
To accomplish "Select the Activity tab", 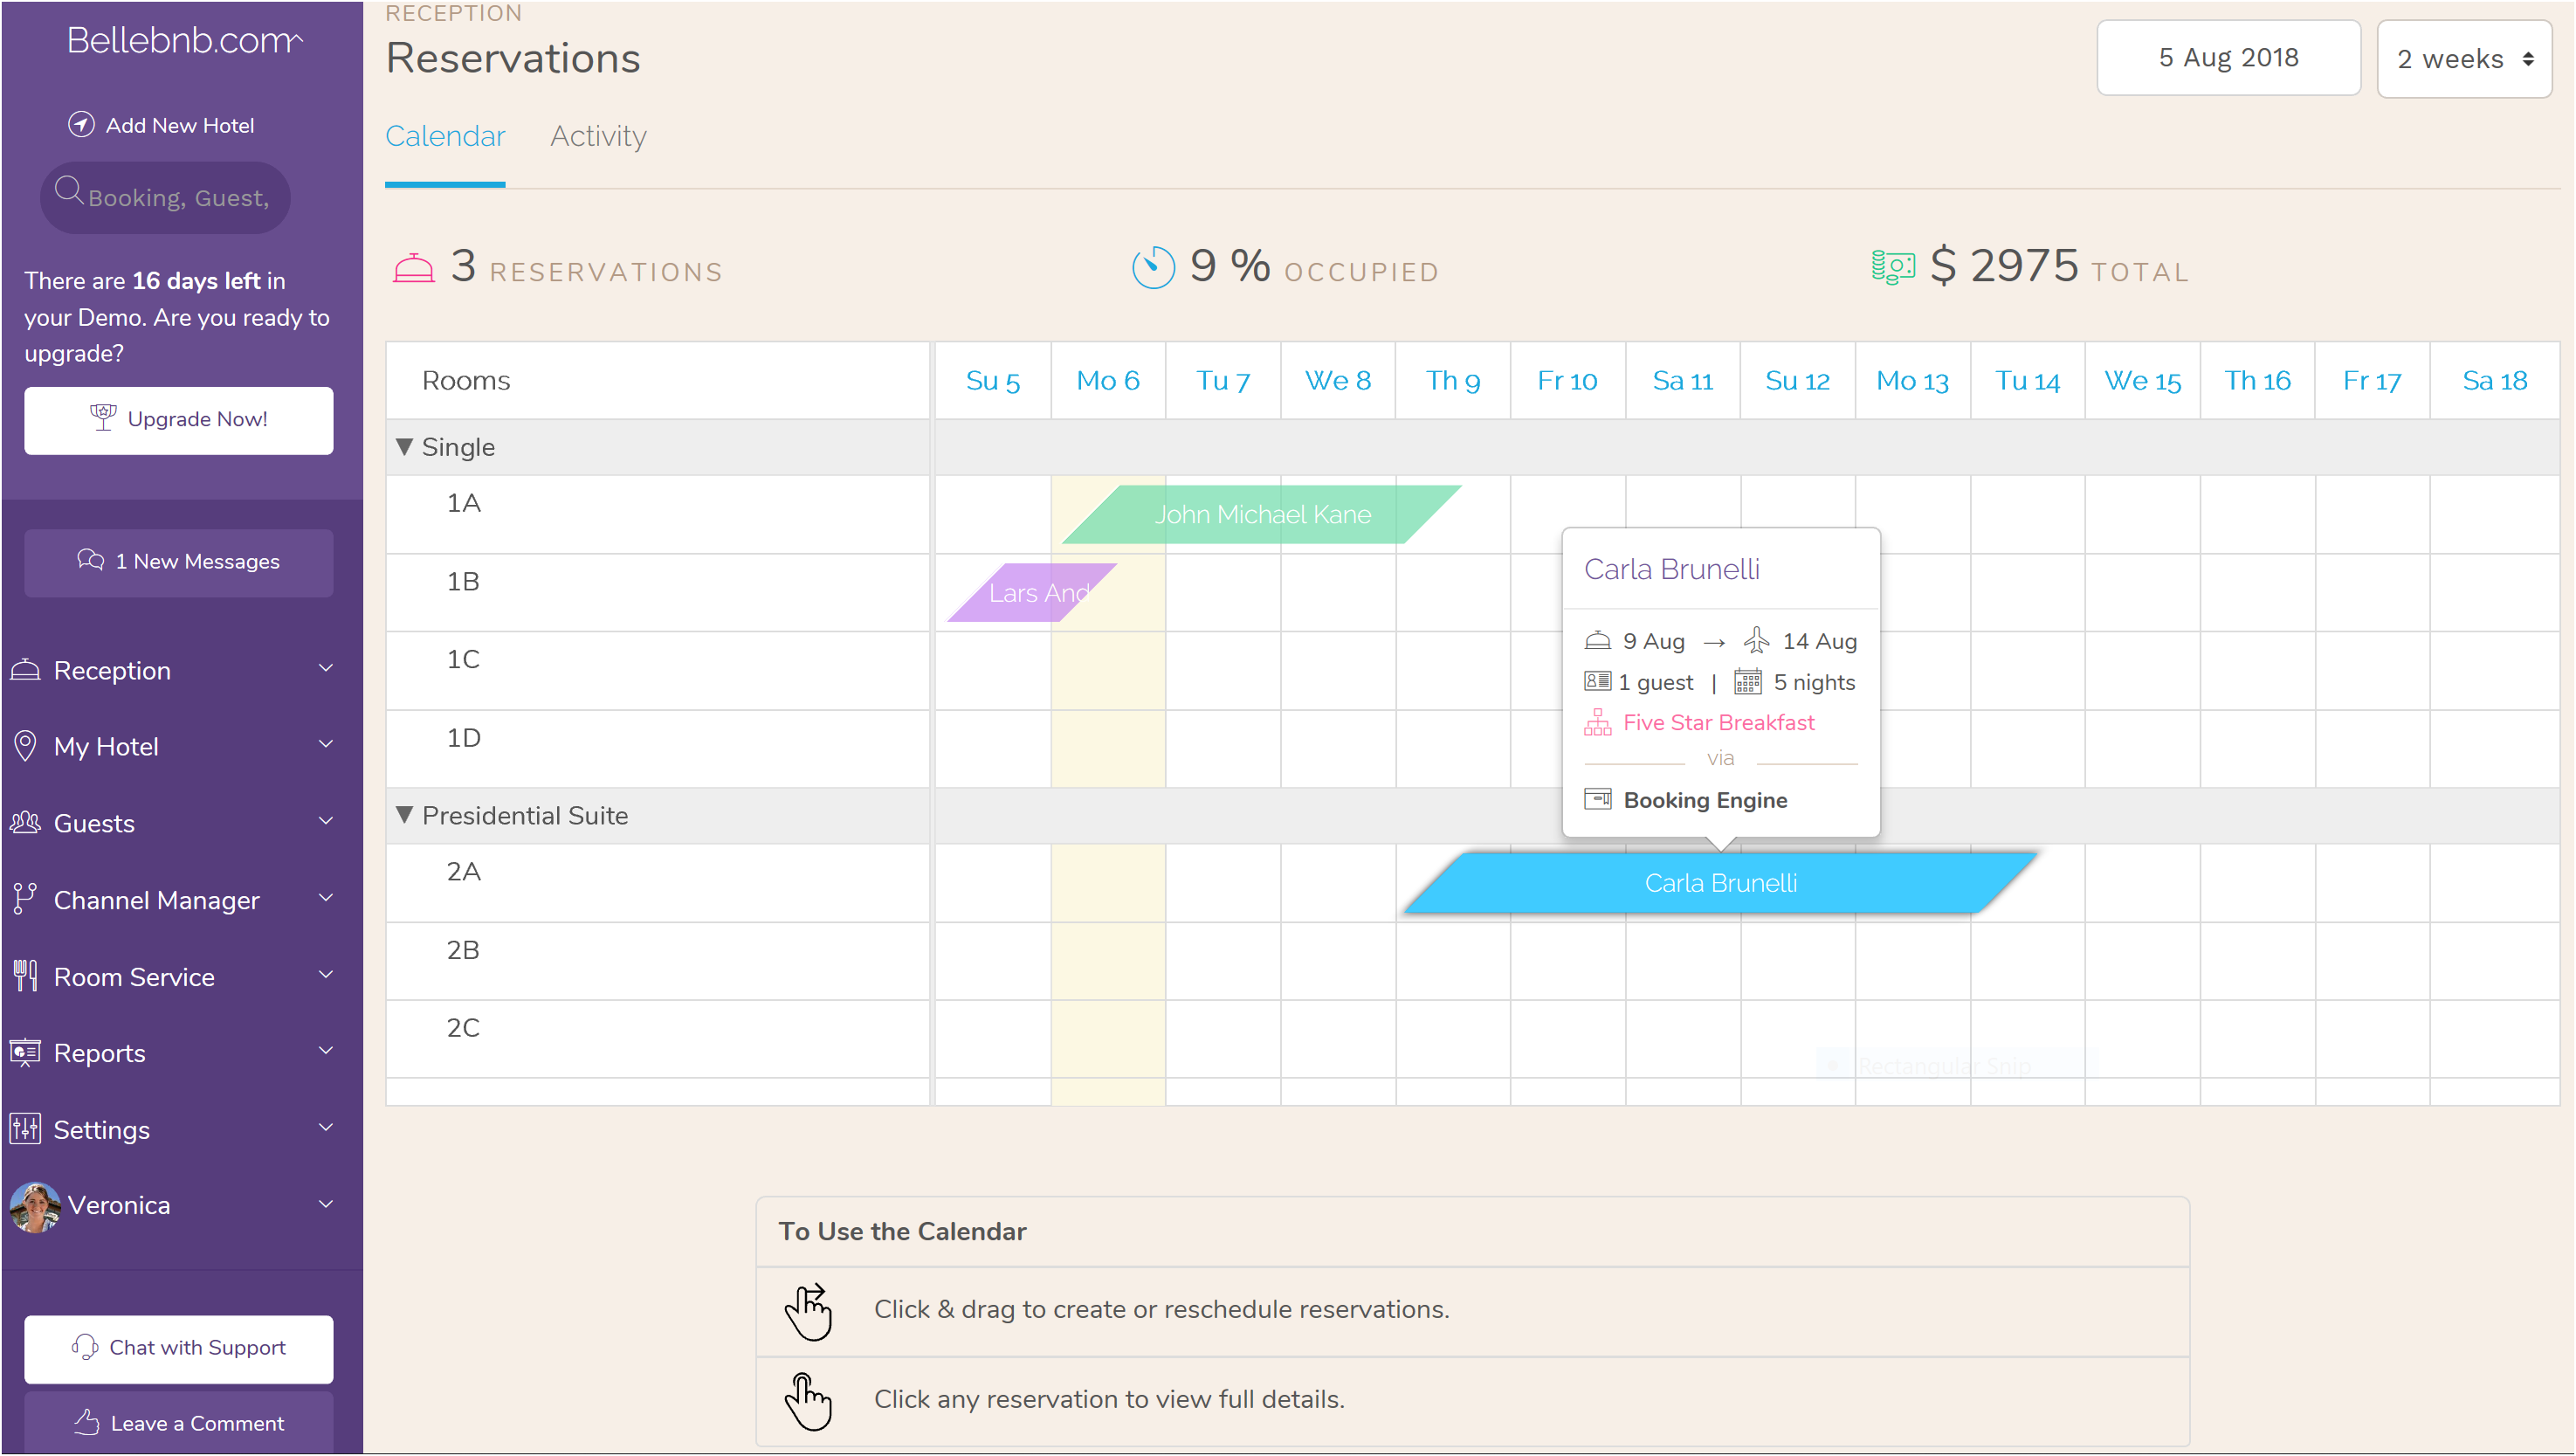I will 596,138.
